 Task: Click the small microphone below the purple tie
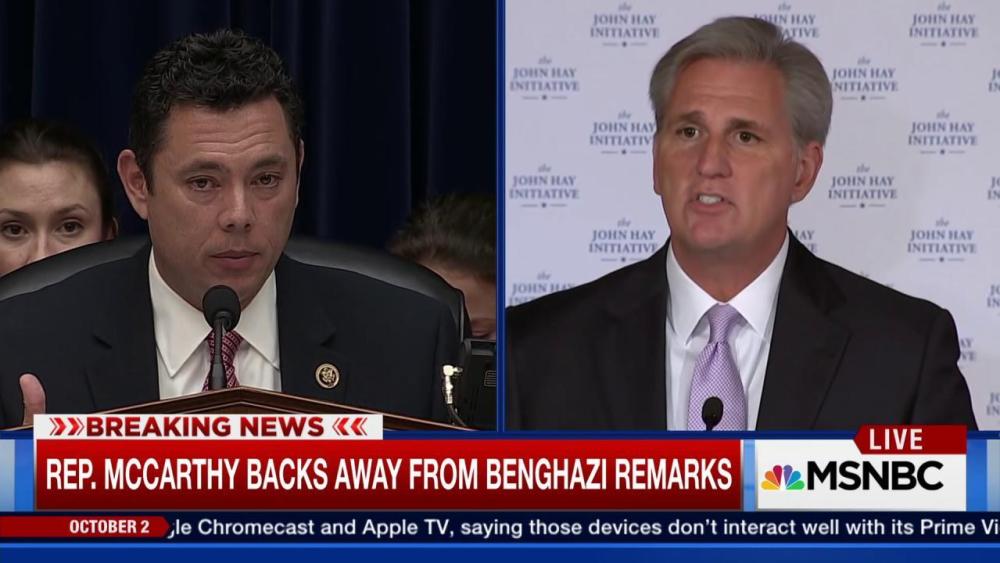712,414
